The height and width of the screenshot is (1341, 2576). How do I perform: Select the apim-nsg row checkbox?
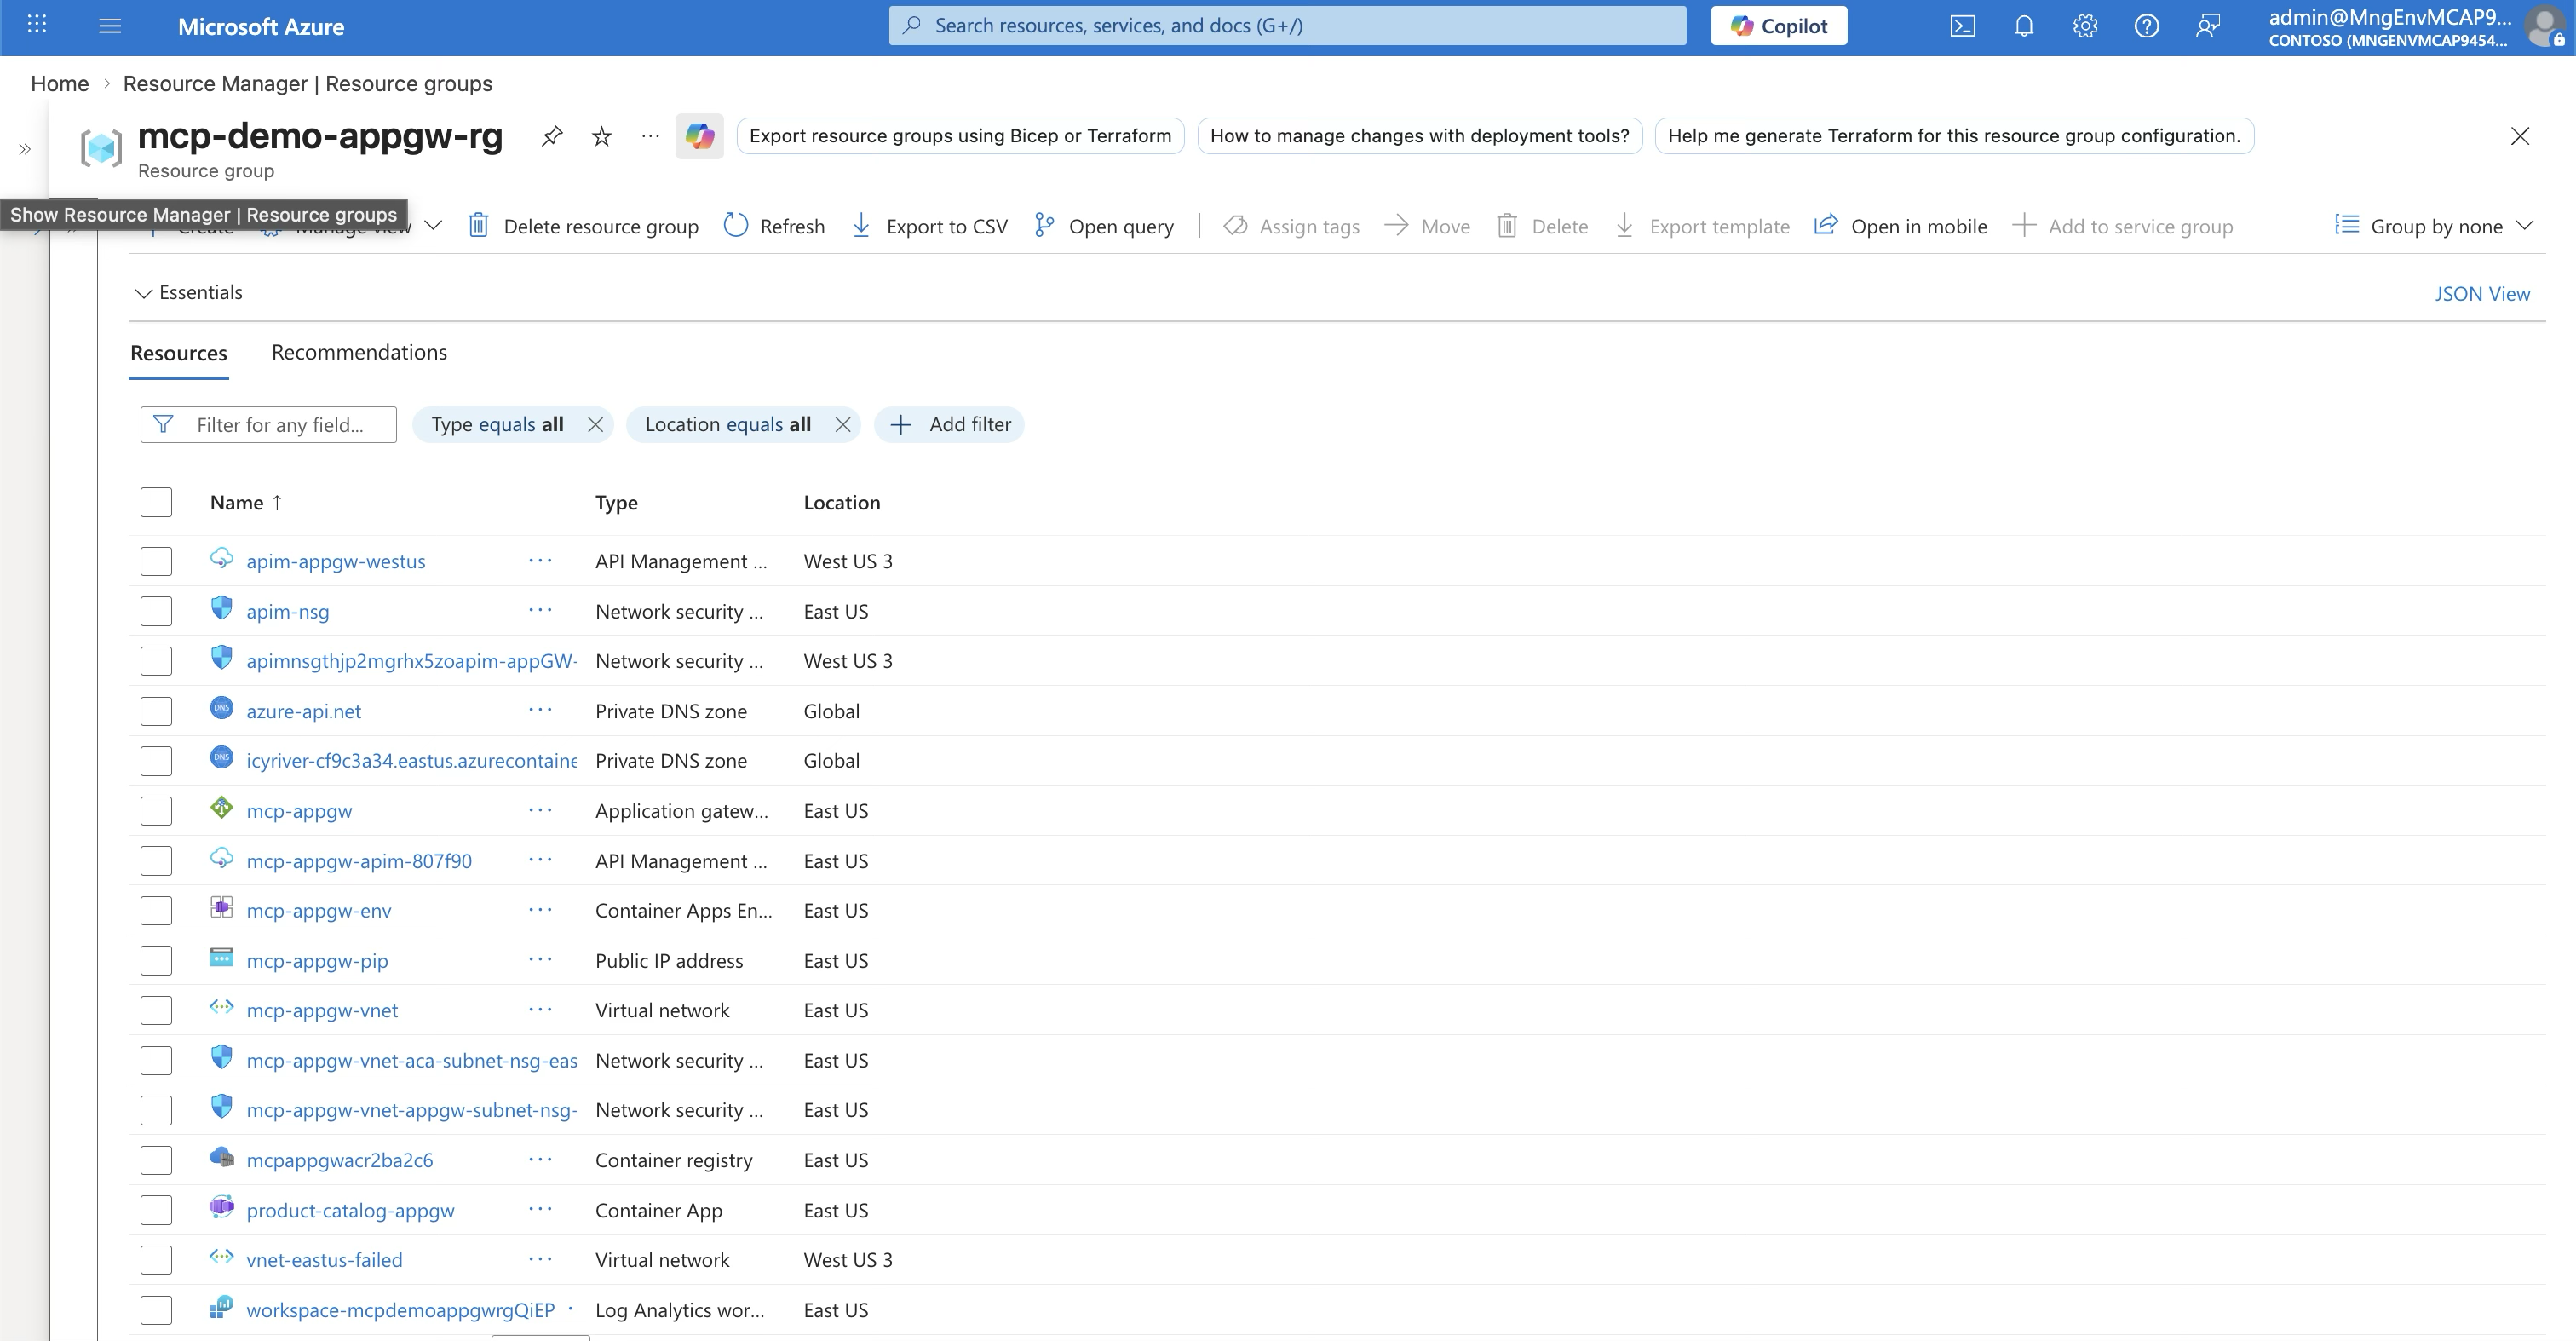156,611
